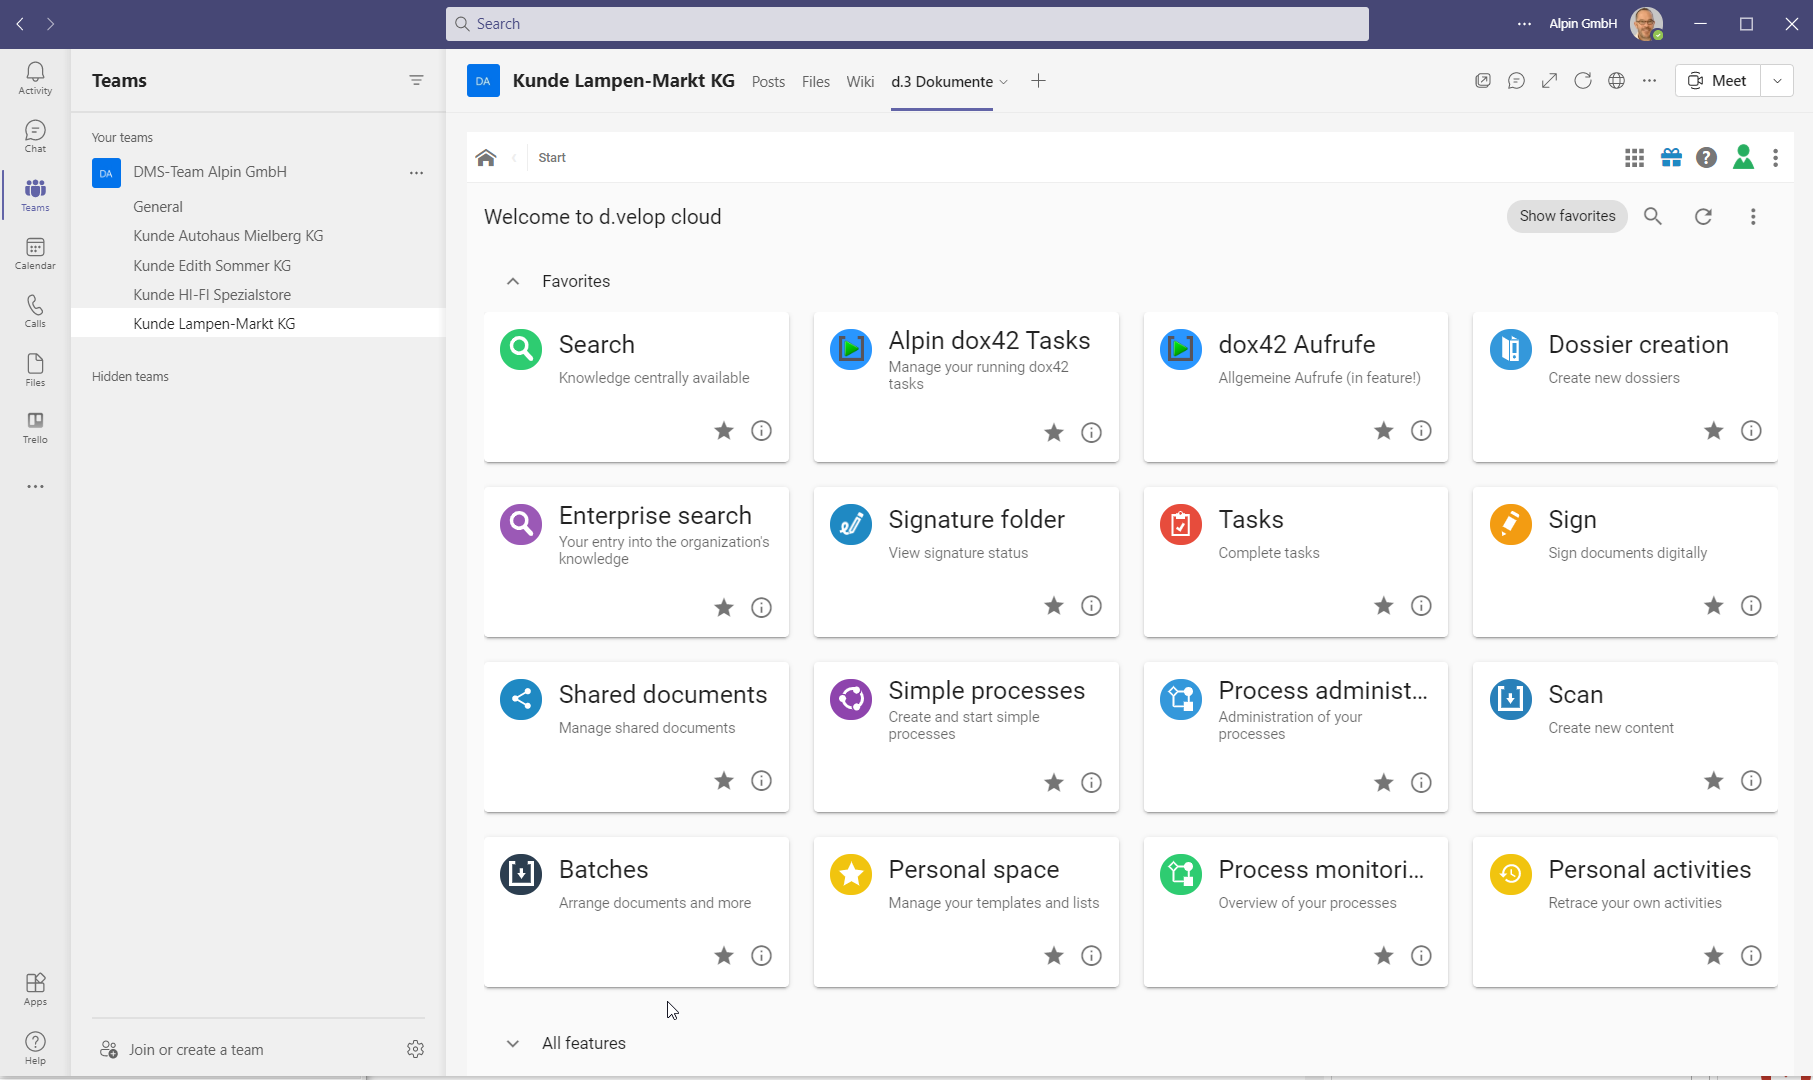Viewport: 1813px width, 1080px height.
Task: Open the green user profile icon
Action: click(1743, 157)
